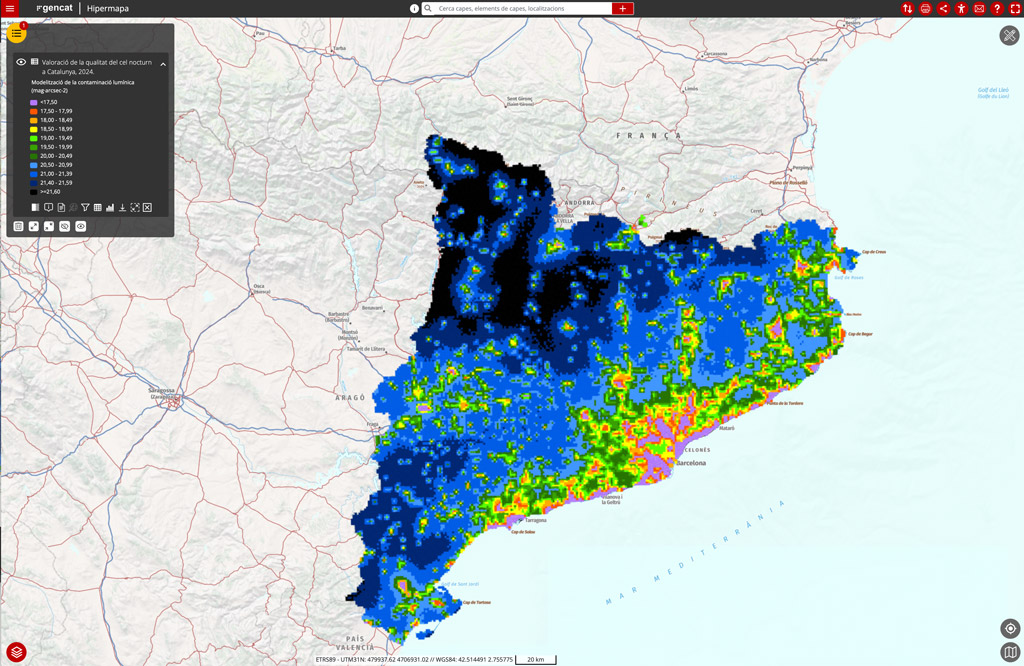
Task: Open the drawing tools pencil-ruler button
Action: 1009,36
